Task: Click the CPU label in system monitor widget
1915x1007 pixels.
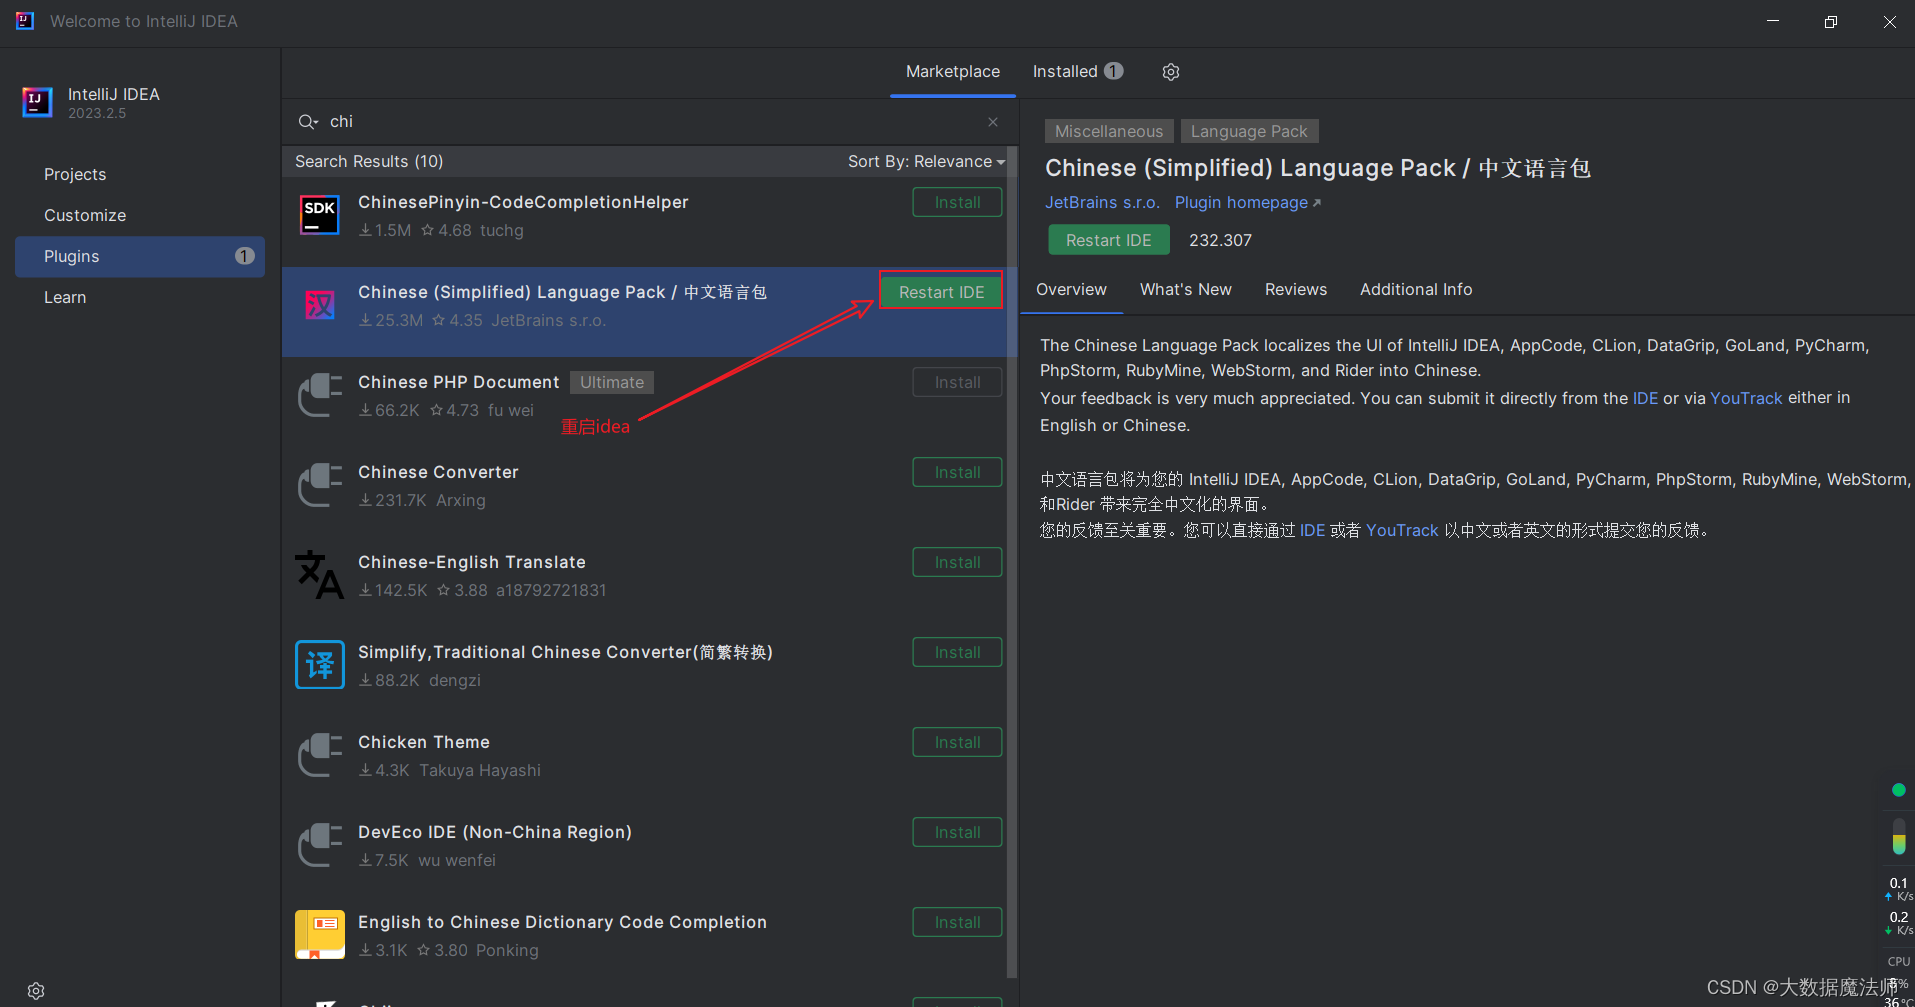Action: [x=1898, y=962]
